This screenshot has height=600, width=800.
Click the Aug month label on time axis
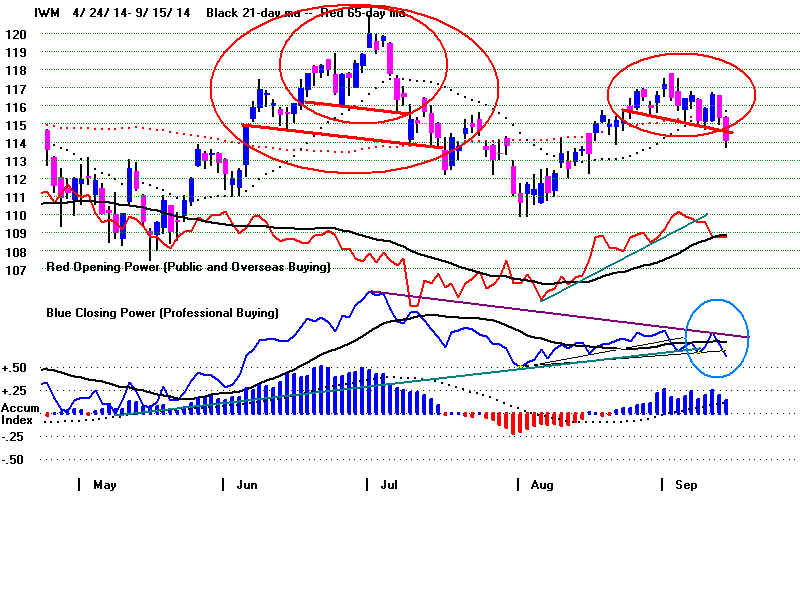[x=542, y=485]
